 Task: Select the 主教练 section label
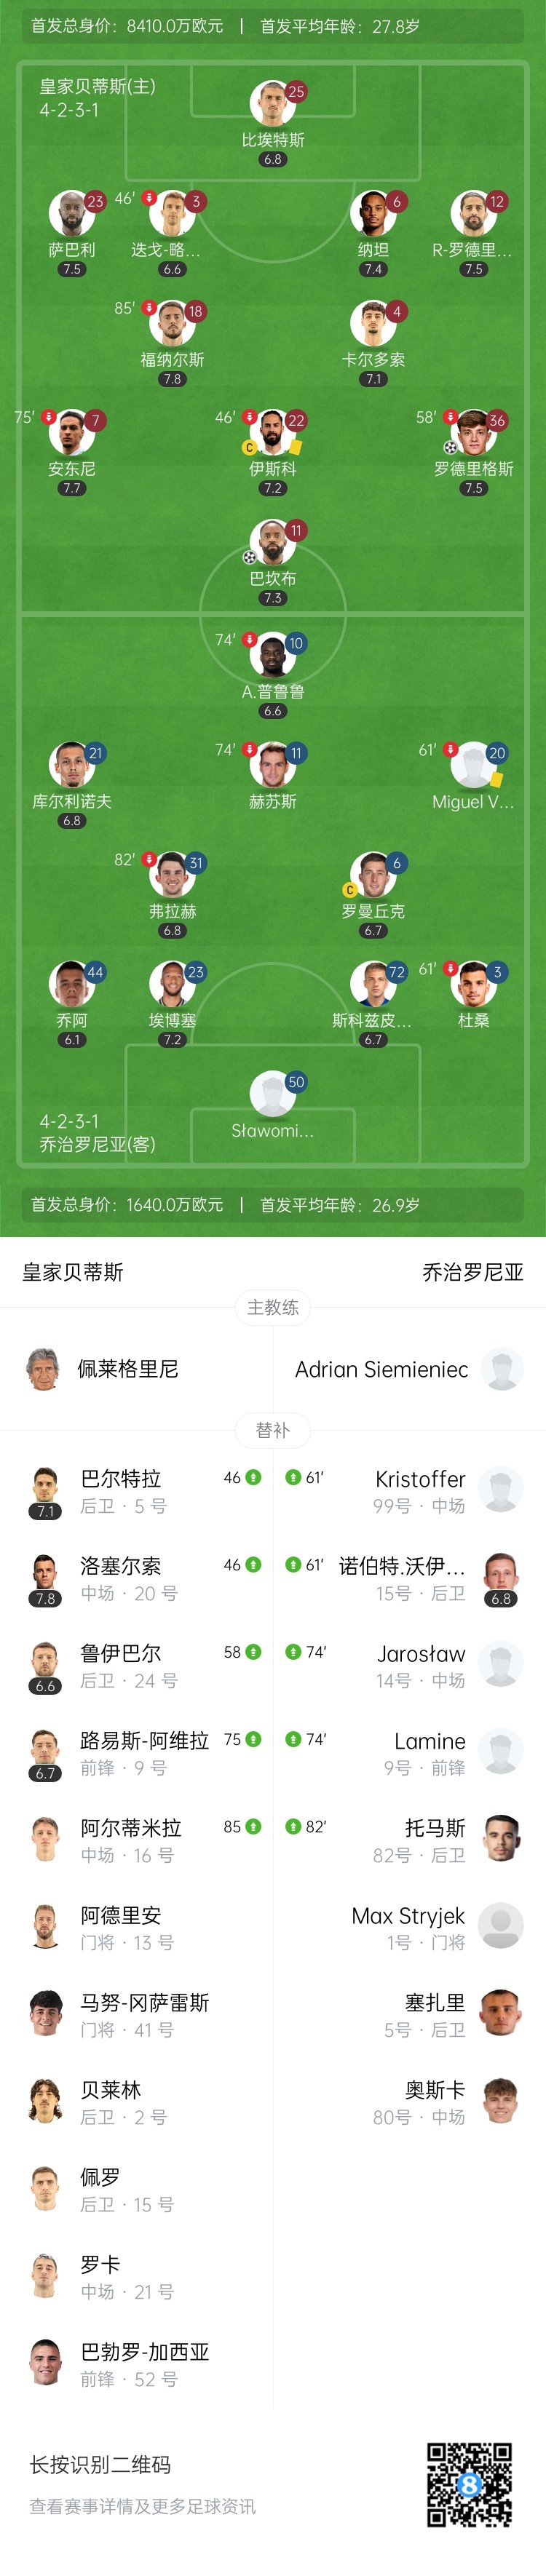point(273,1307)
